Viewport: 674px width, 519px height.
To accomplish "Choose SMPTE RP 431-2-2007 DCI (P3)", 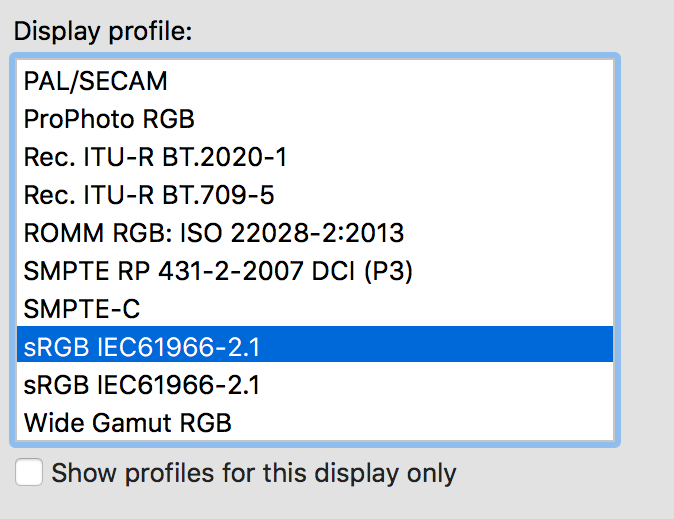I will (x=218, y=271).
